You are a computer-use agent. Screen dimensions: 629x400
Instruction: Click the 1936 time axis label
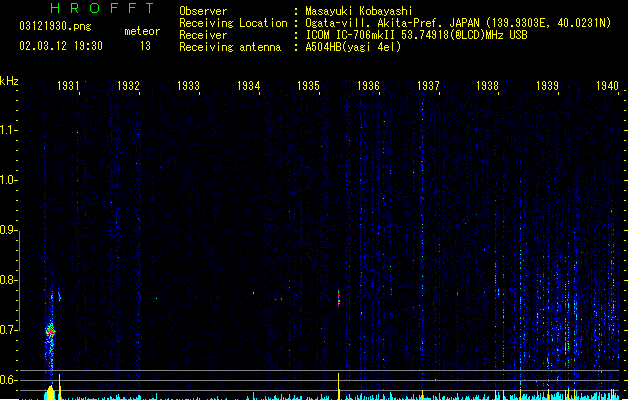pyautogui.click(x=368, y=85)
